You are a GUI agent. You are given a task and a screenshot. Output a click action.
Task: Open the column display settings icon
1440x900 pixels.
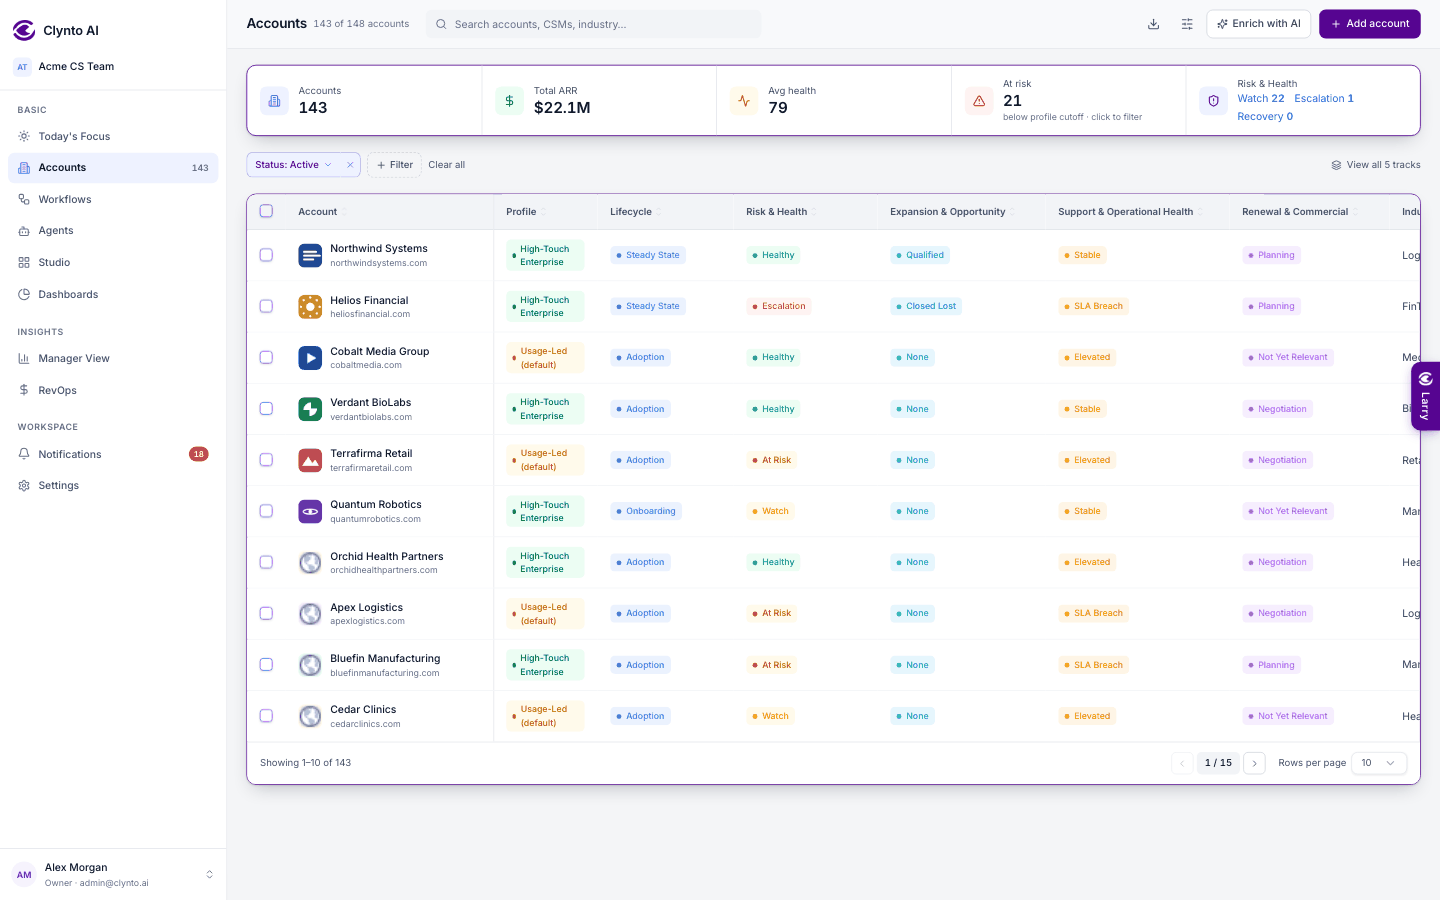click(x=1187, y=24)
